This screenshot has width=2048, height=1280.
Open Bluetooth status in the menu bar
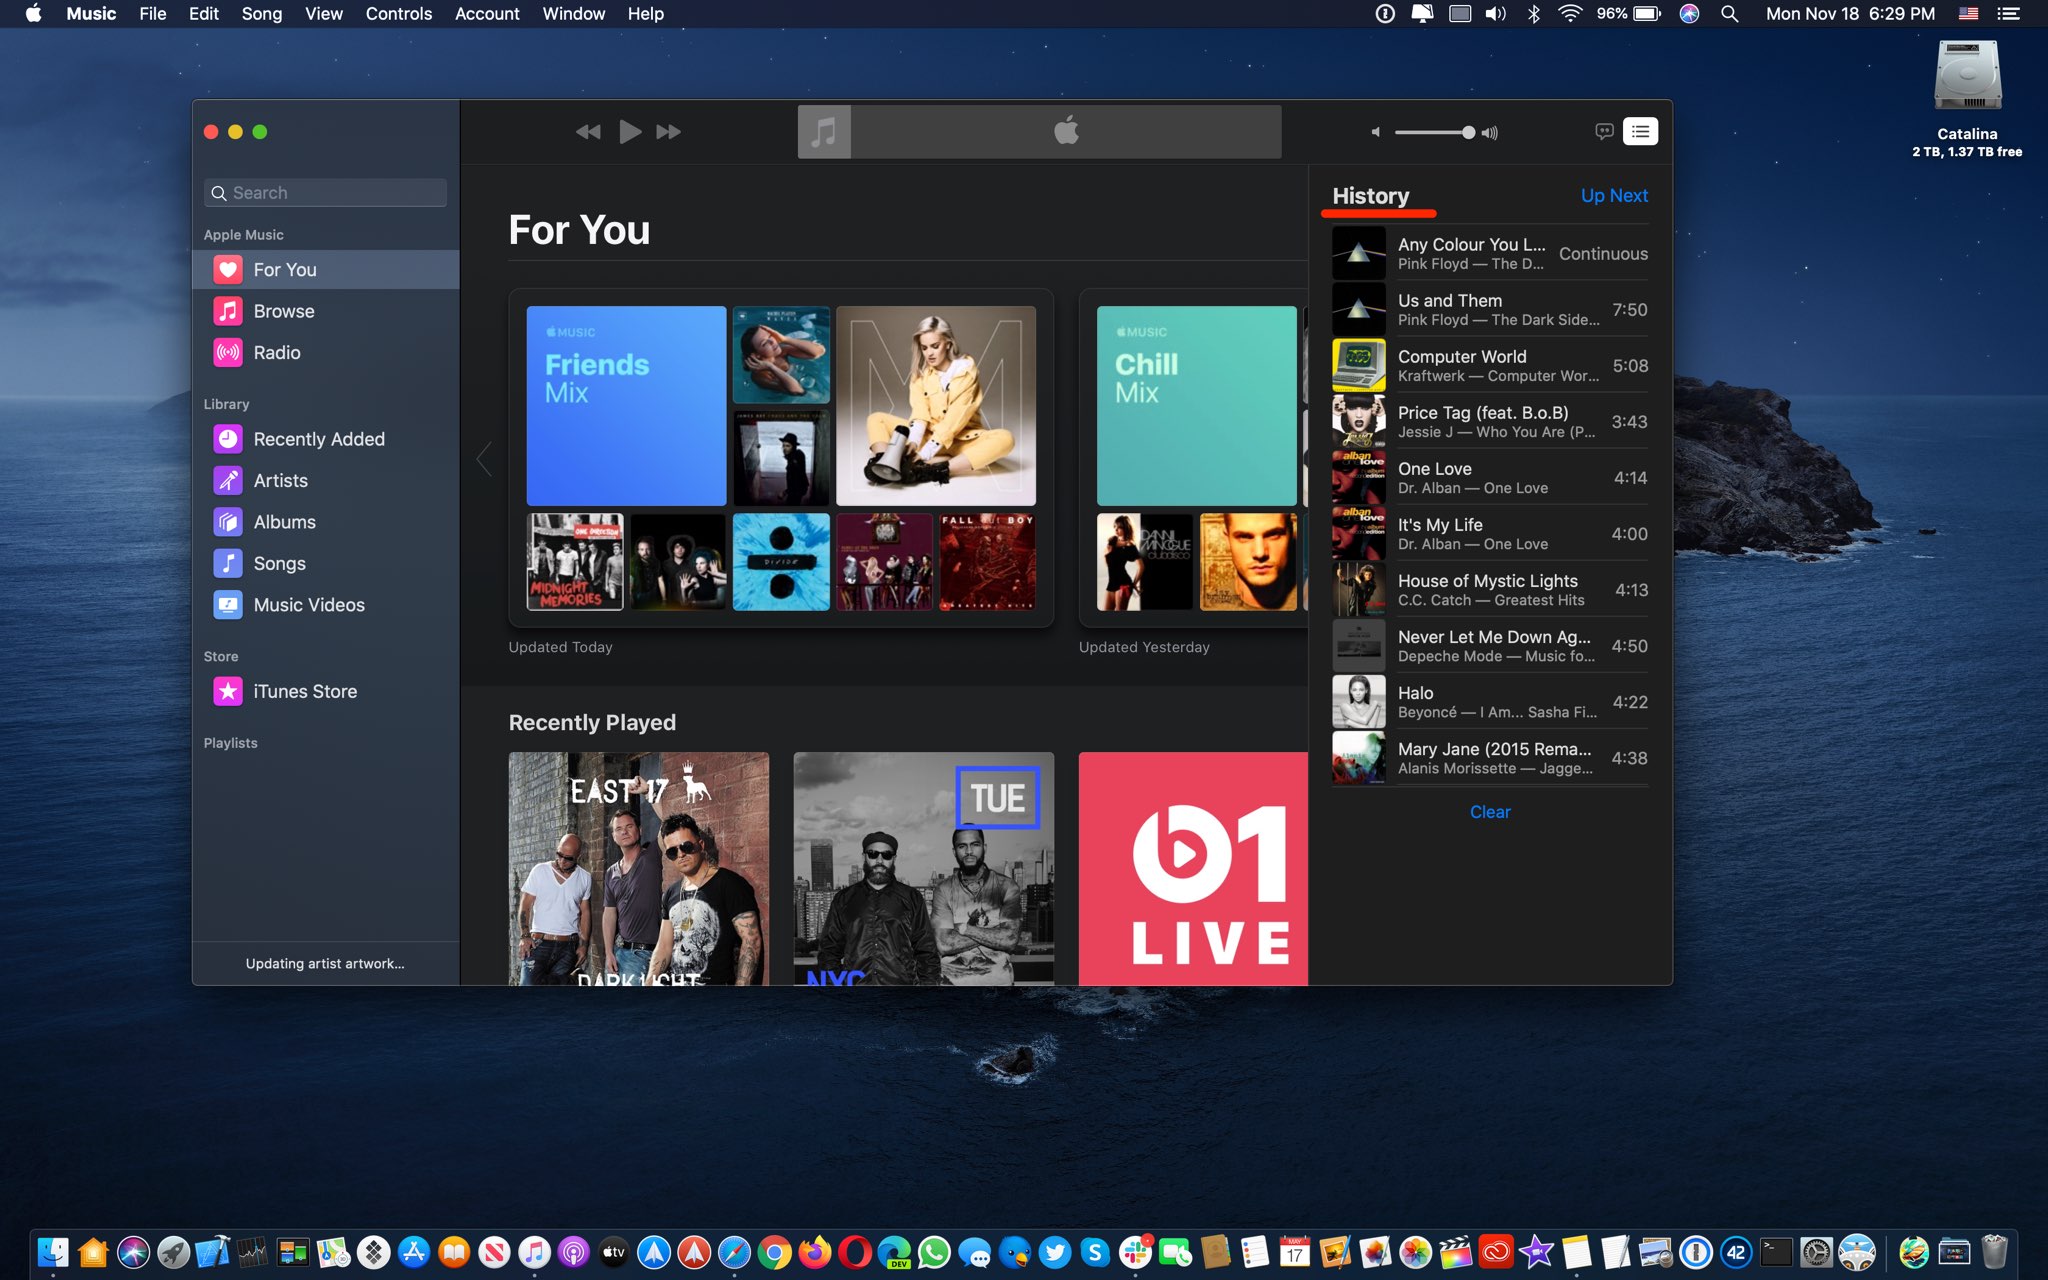(1533, 14)
